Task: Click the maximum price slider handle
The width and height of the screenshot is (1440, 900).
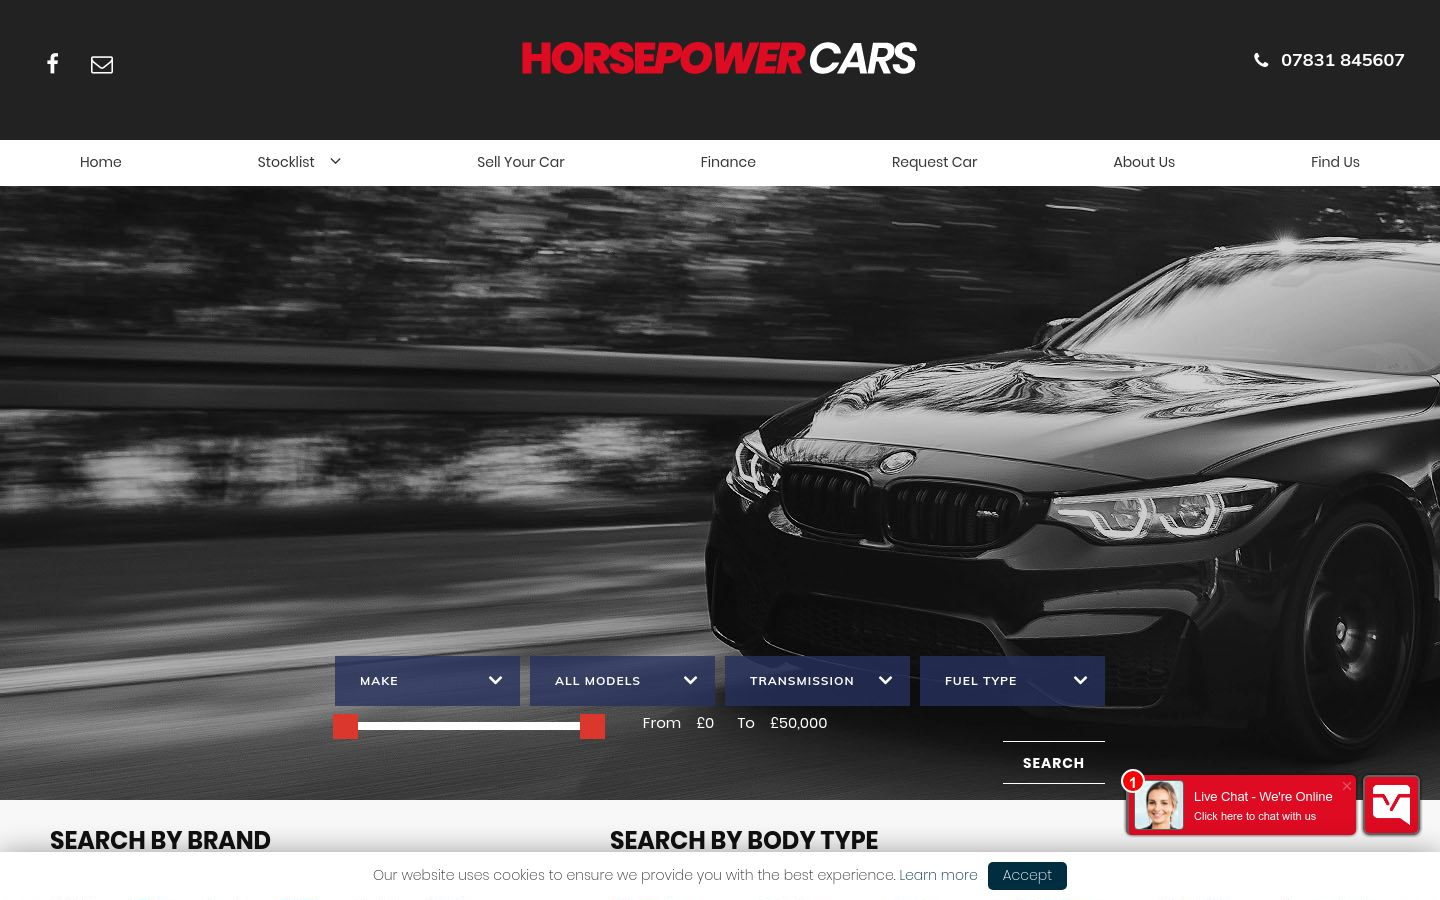Action: [592, 727]
